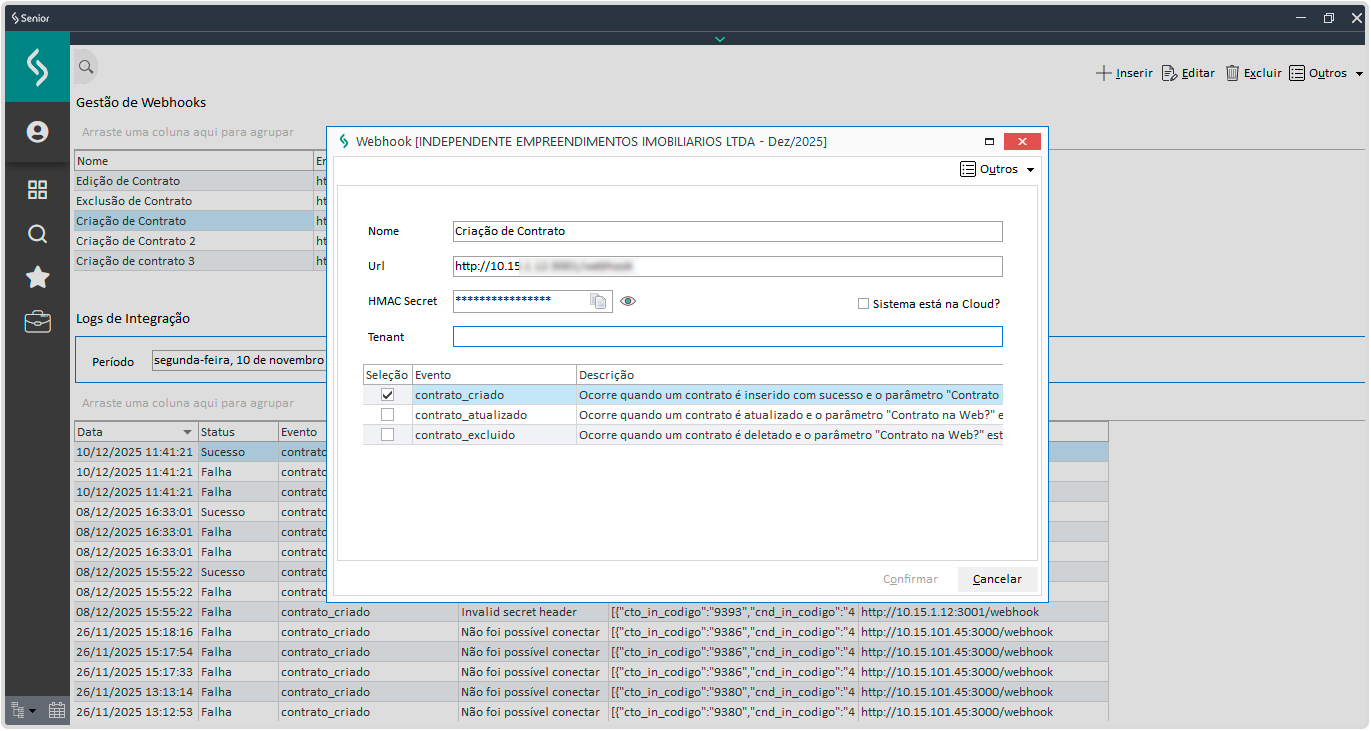
Task: Reveal HMAC Secret with the eye icon
Action: tap(628, 301)
